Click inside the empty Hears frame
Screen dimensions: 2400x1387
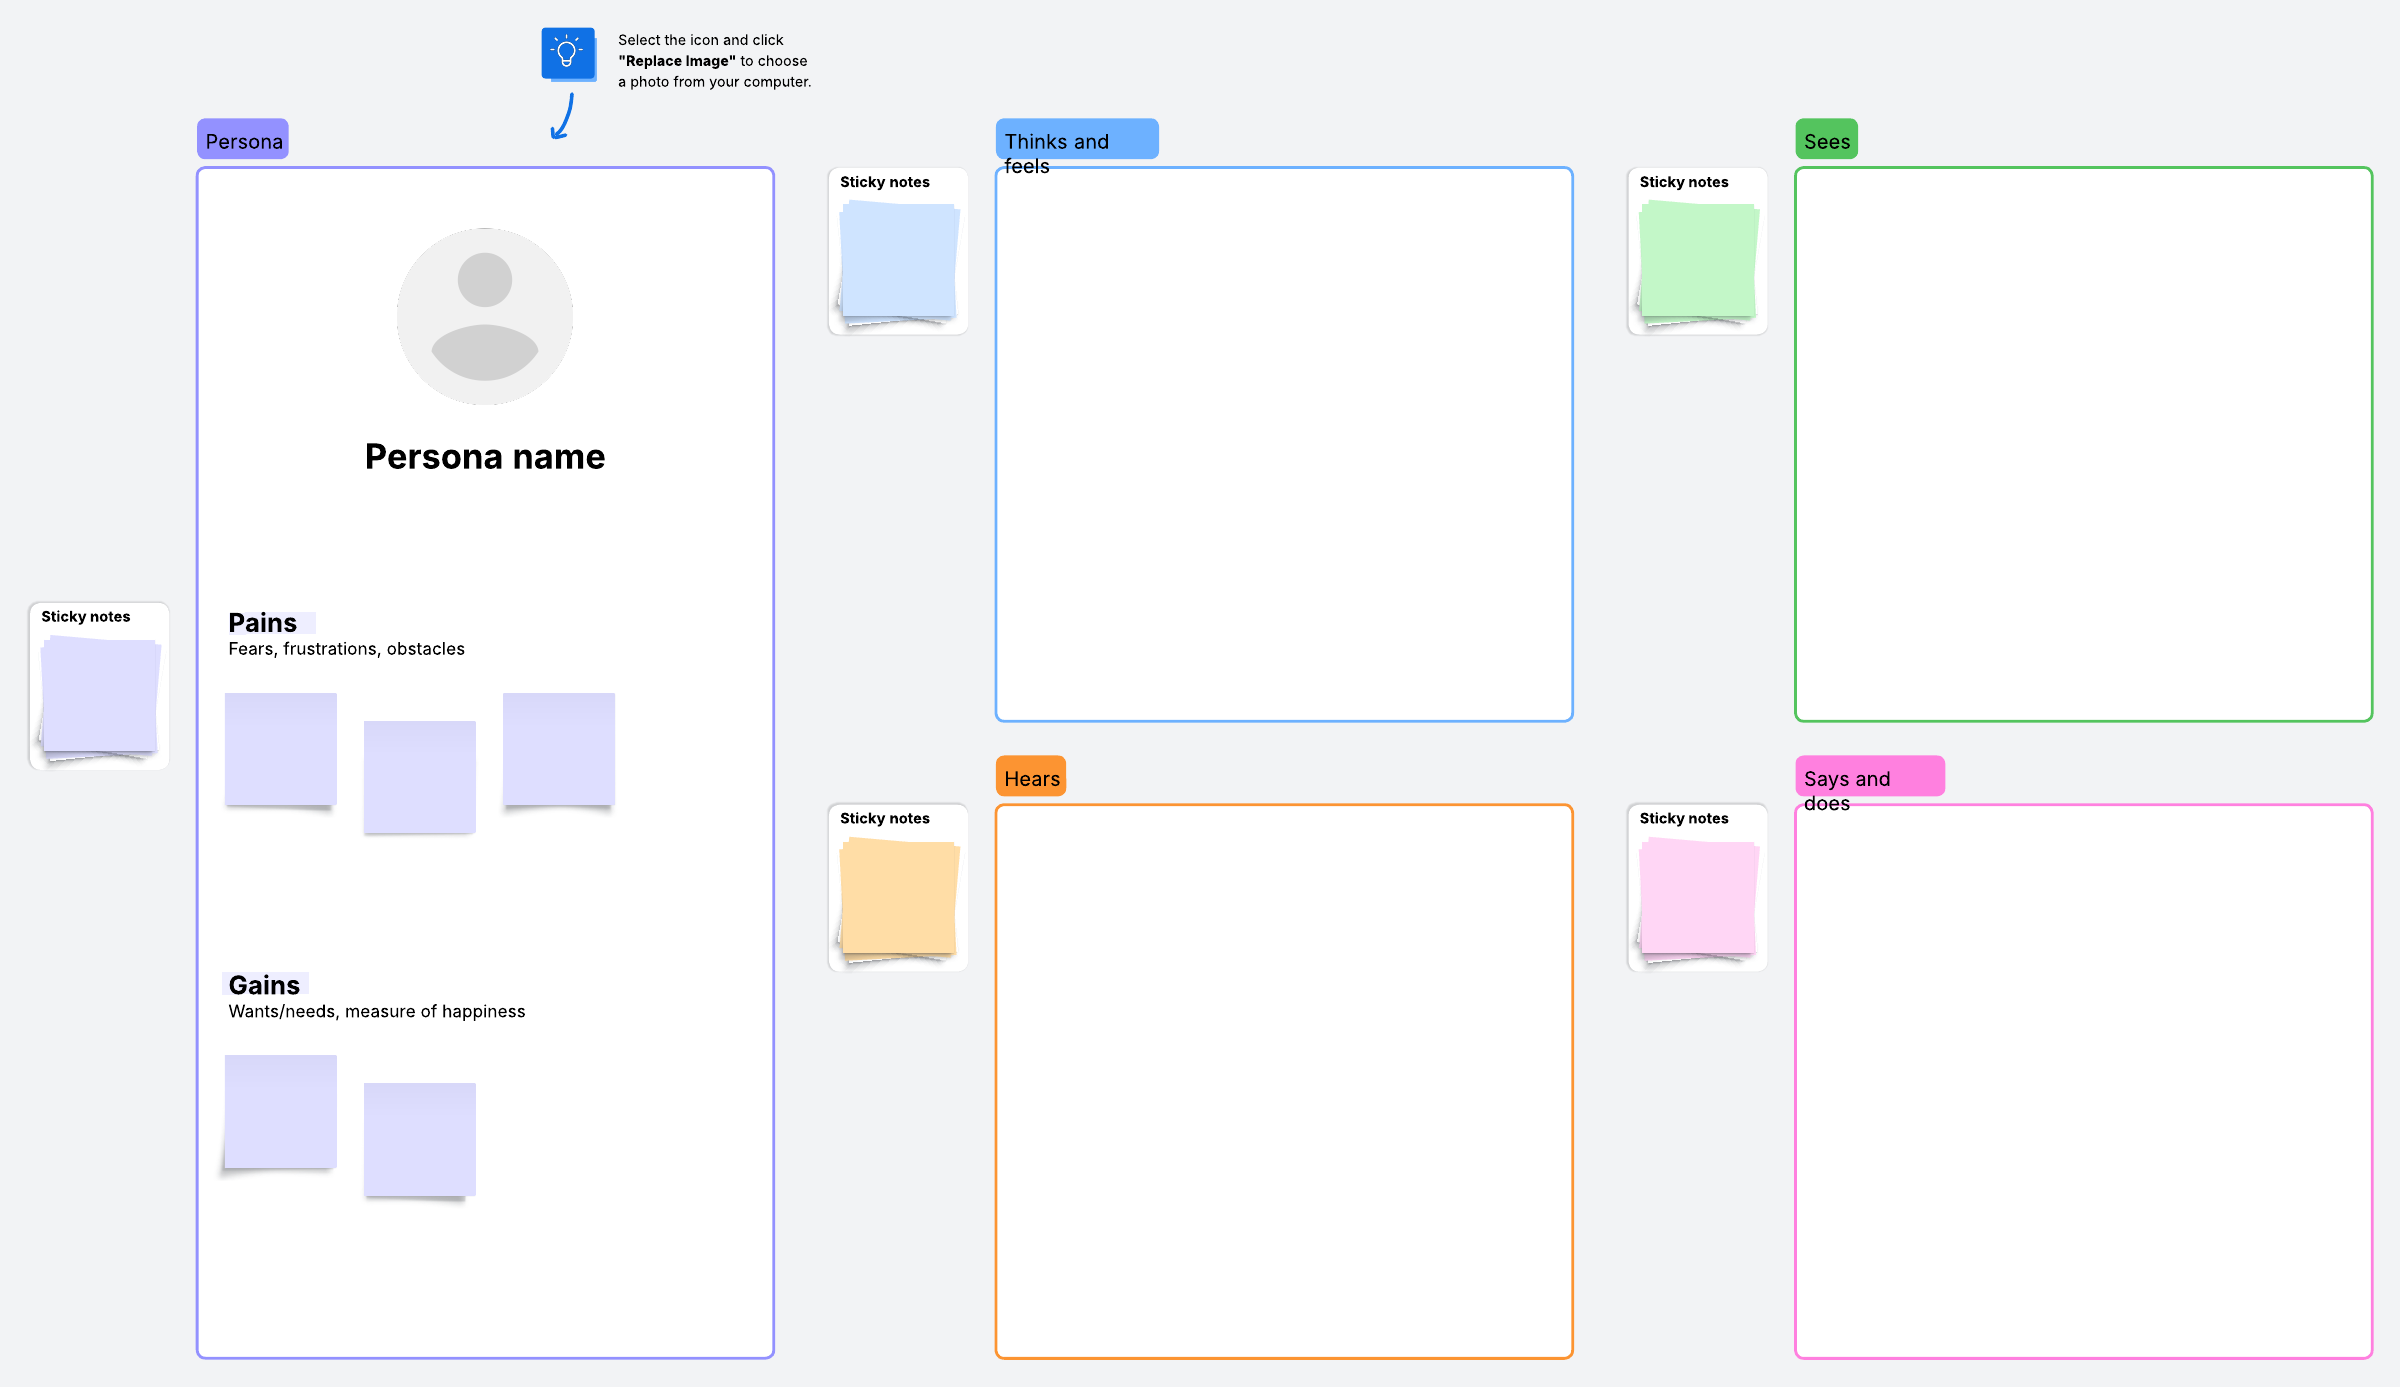pyautogui.click(x=1284, y=1081)
